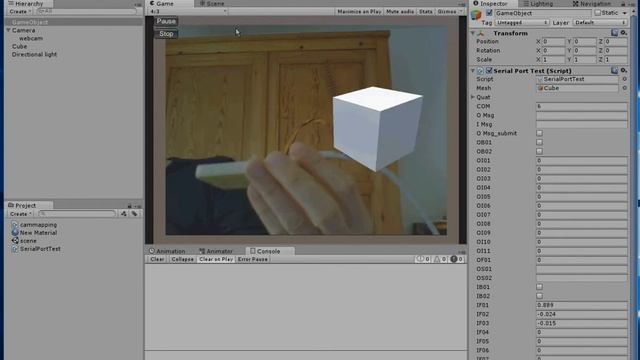This screenshot has height=360, width=640.
Task: Open 4:3 aspect ratio dropdown
Action: pos(188,12)
